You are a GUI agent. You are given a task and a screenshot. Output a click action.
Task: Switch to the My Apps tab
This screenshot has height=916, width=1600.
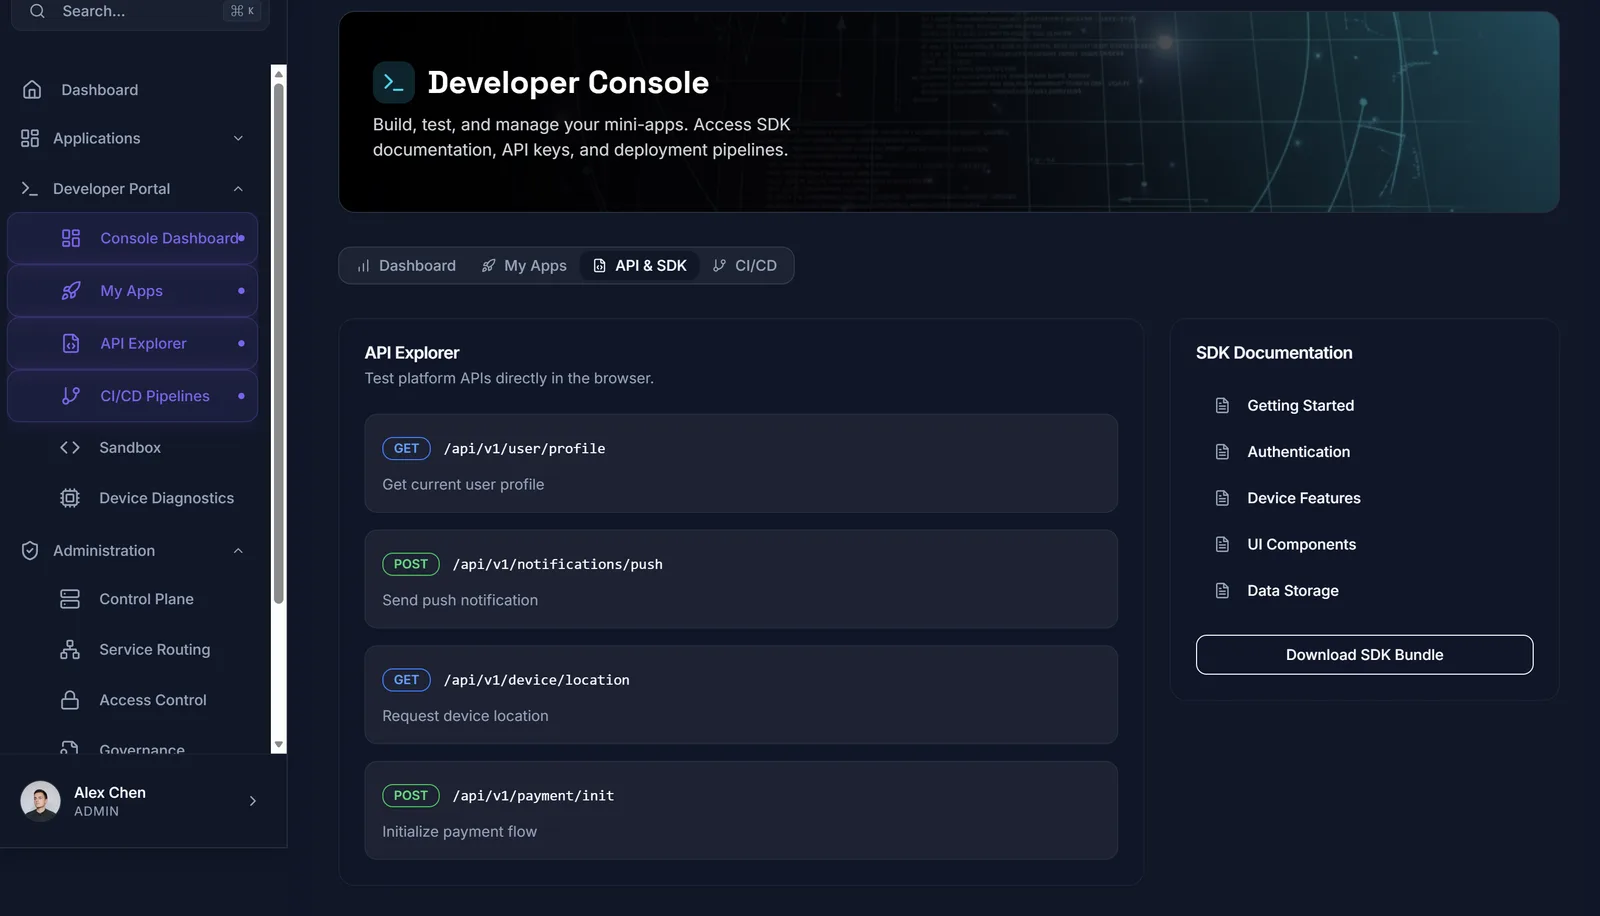[x=524, y=266]
